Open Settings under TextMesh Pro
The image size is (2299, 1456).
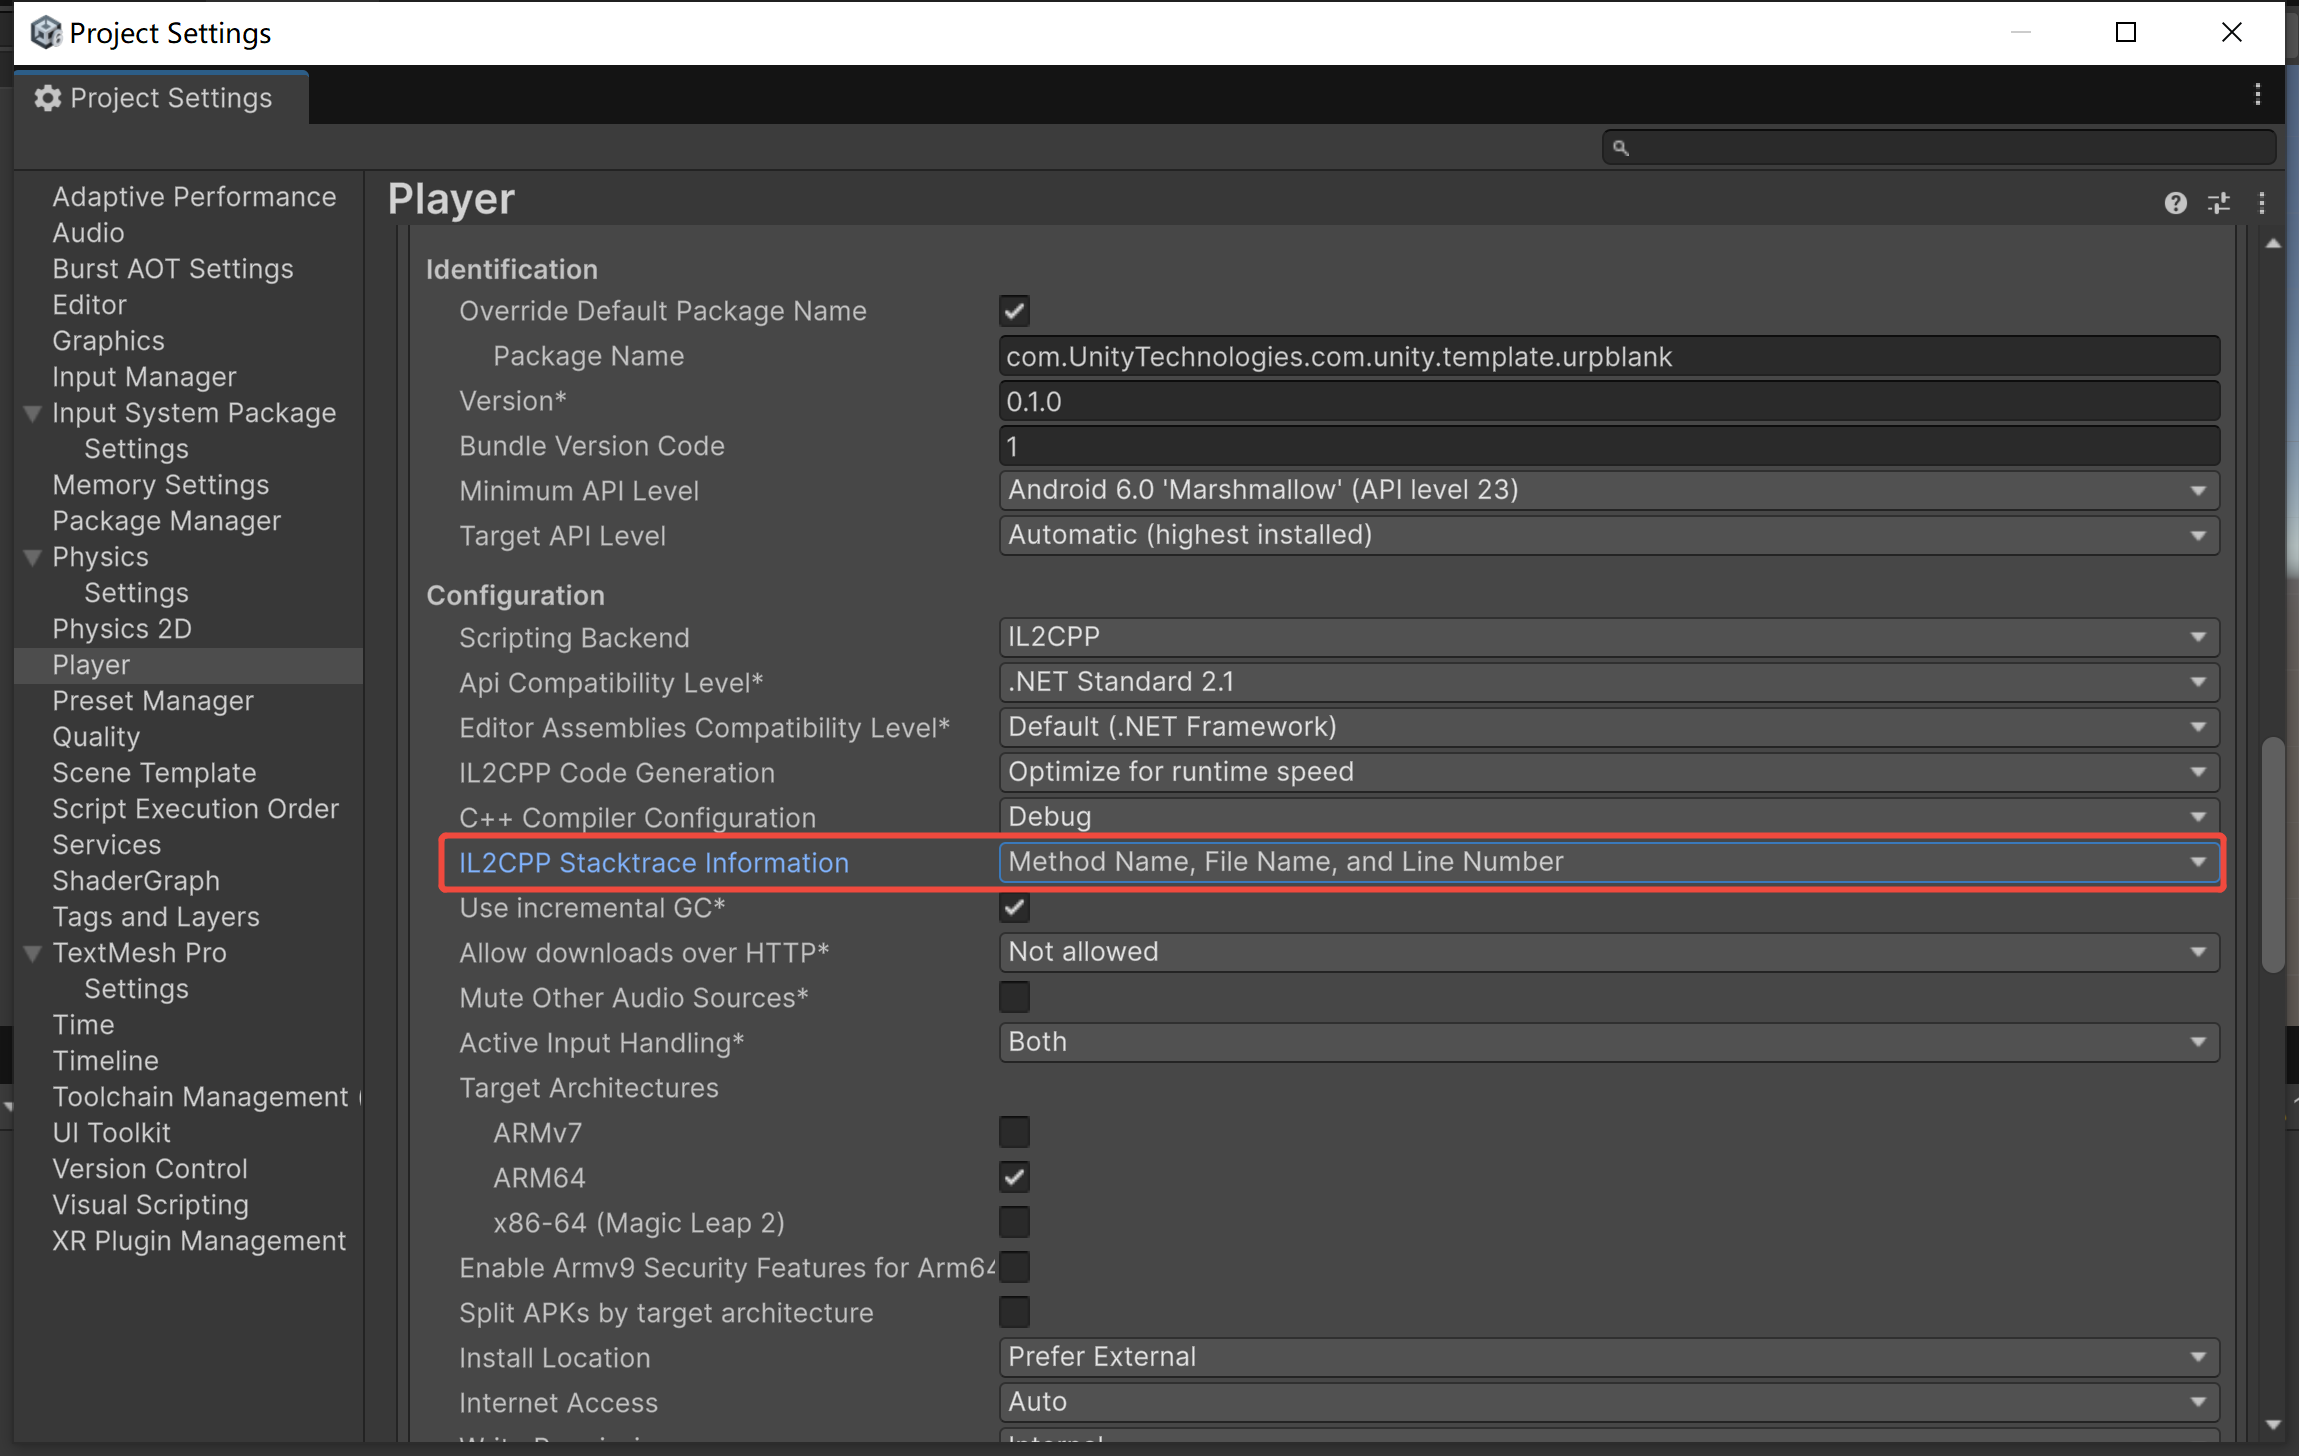tap(136, 989)
